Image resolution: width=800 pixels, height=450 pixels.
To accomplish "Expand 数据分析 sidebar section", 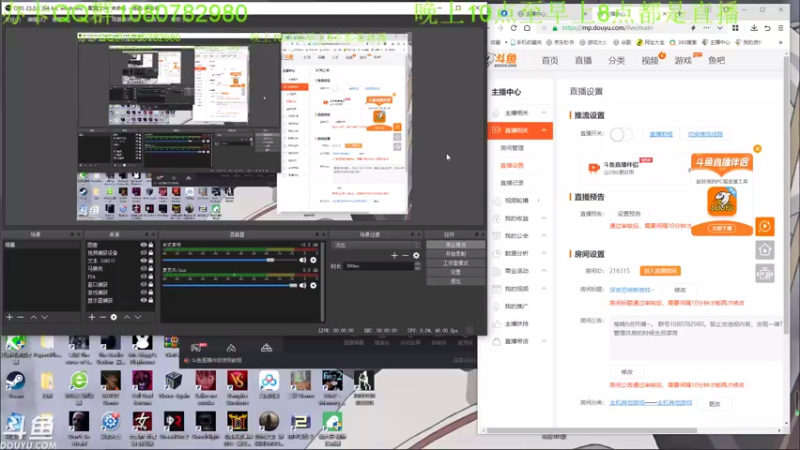I will [520, 254].
